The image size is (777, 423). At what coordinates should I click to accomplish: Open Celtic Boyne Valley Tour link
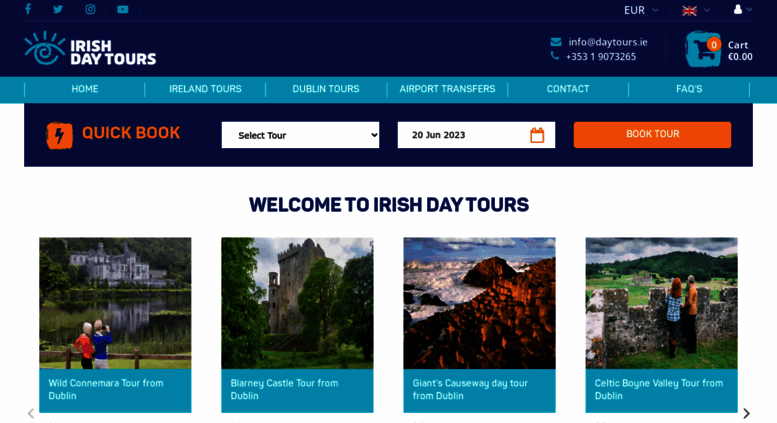click(659, 389)
